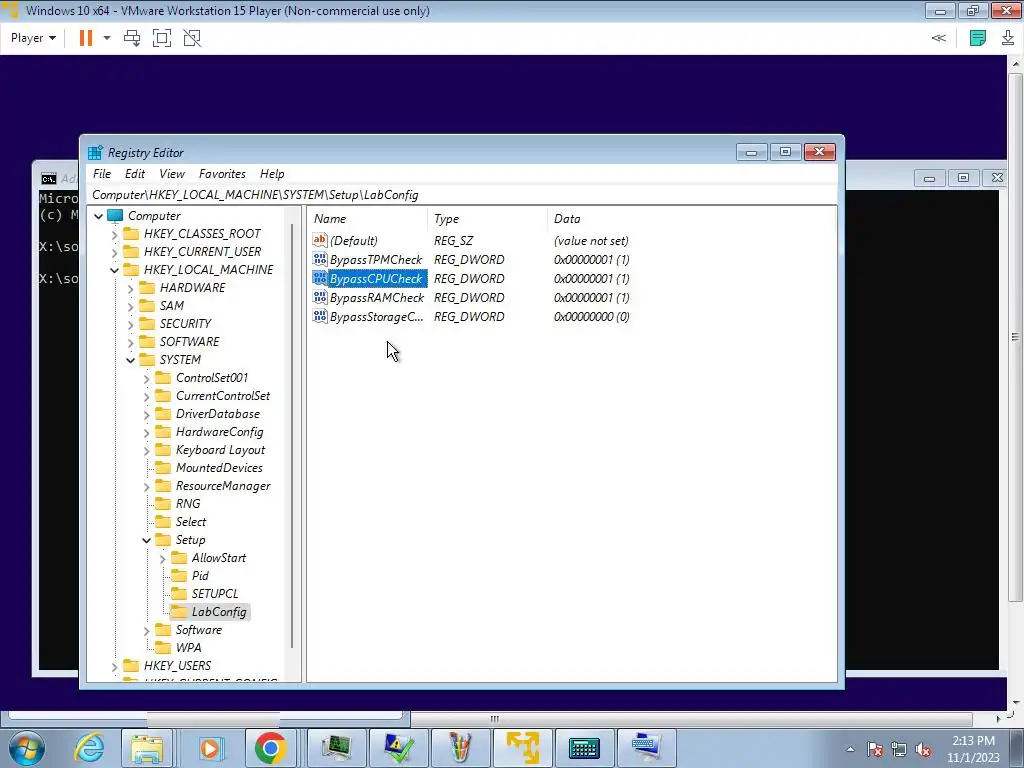Expand HKEY_CURRENT_USER hive
Viewport: 1024px width, 768px height.
(x=114, y=252)
